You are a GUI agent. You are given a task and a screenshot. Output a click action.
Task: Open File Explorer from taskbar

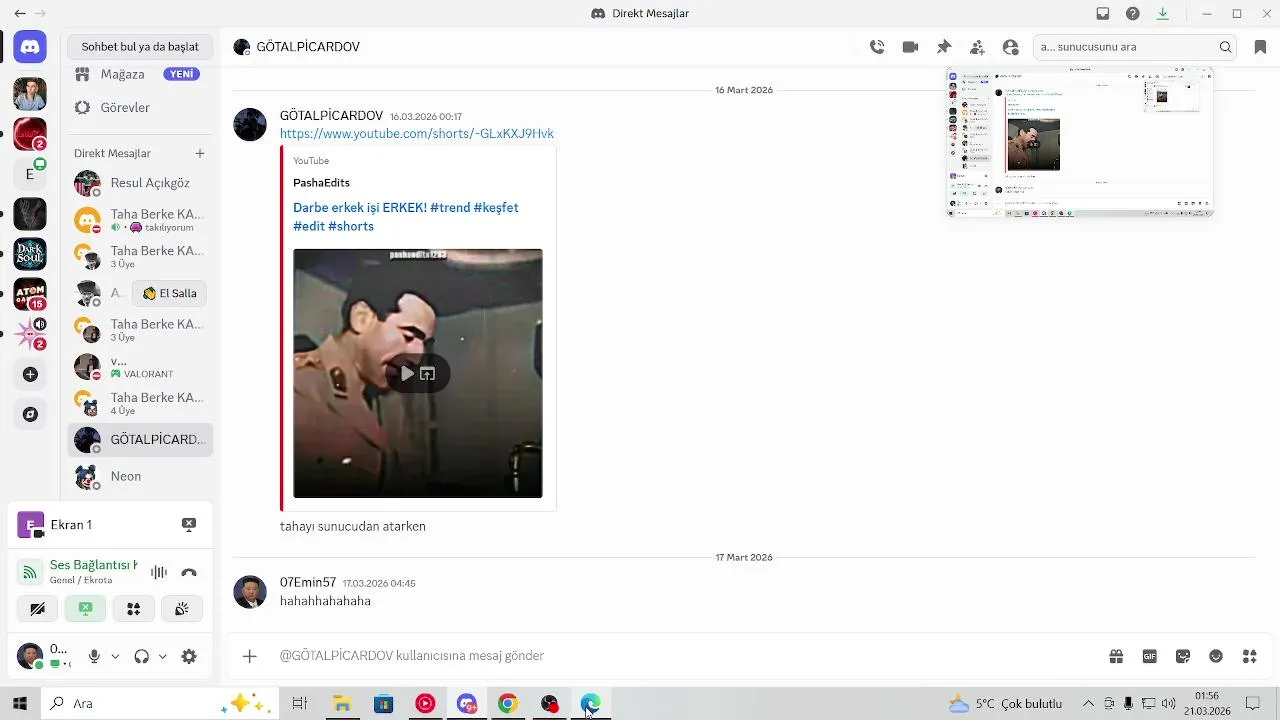coord(342,704)
